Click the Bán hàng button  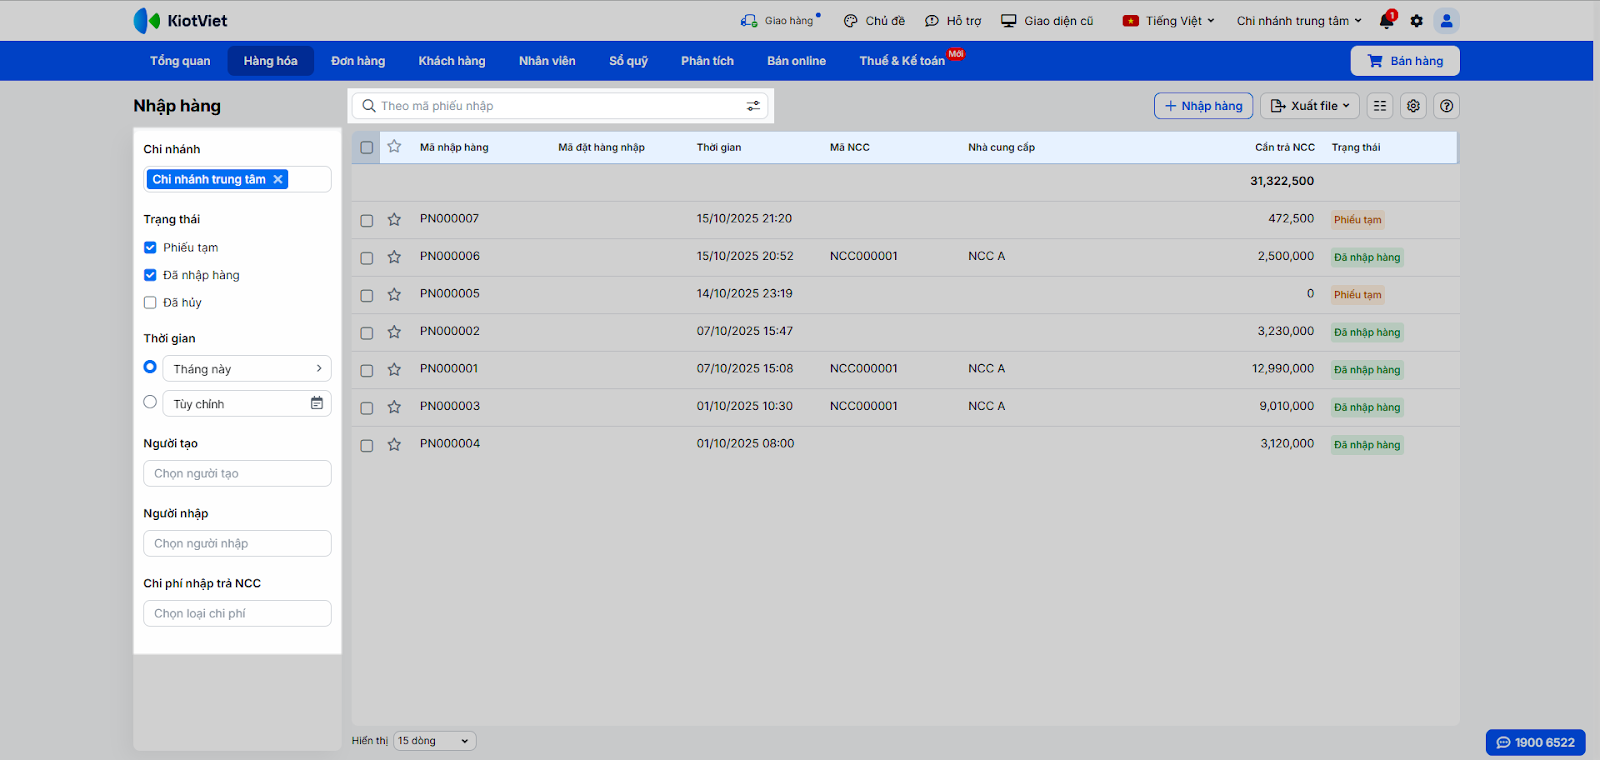click(1405, 61)
